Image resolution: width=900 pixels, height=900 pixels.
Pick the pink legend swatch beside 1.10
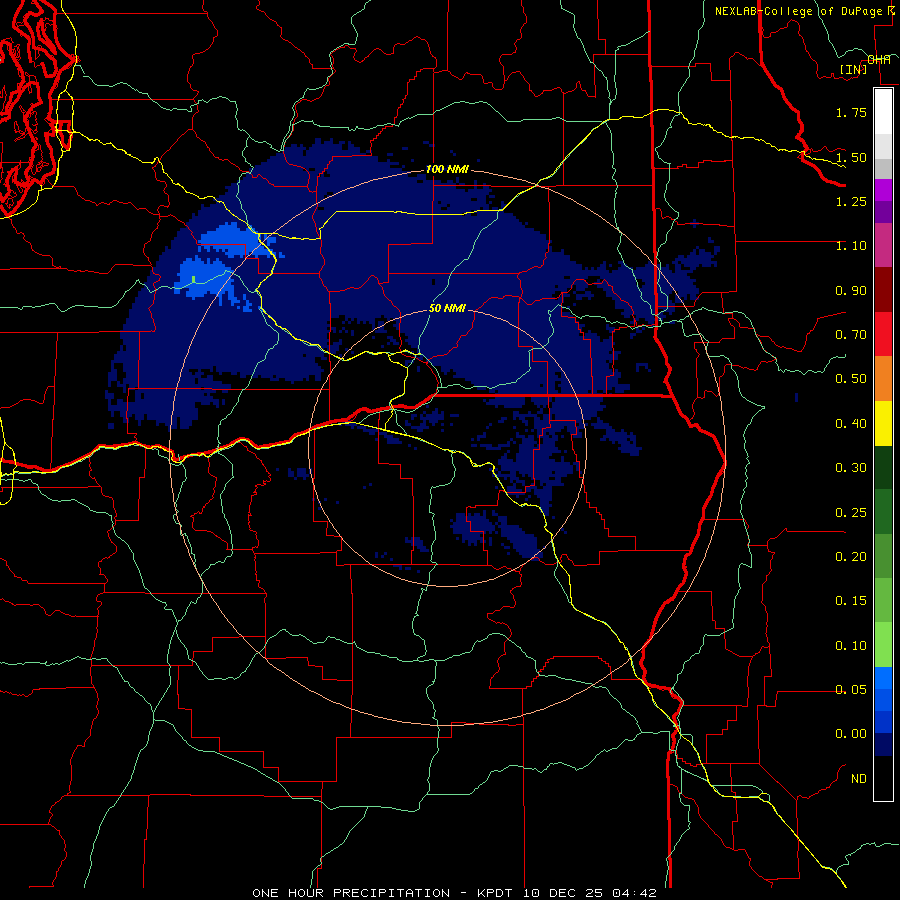pos(883,245)
